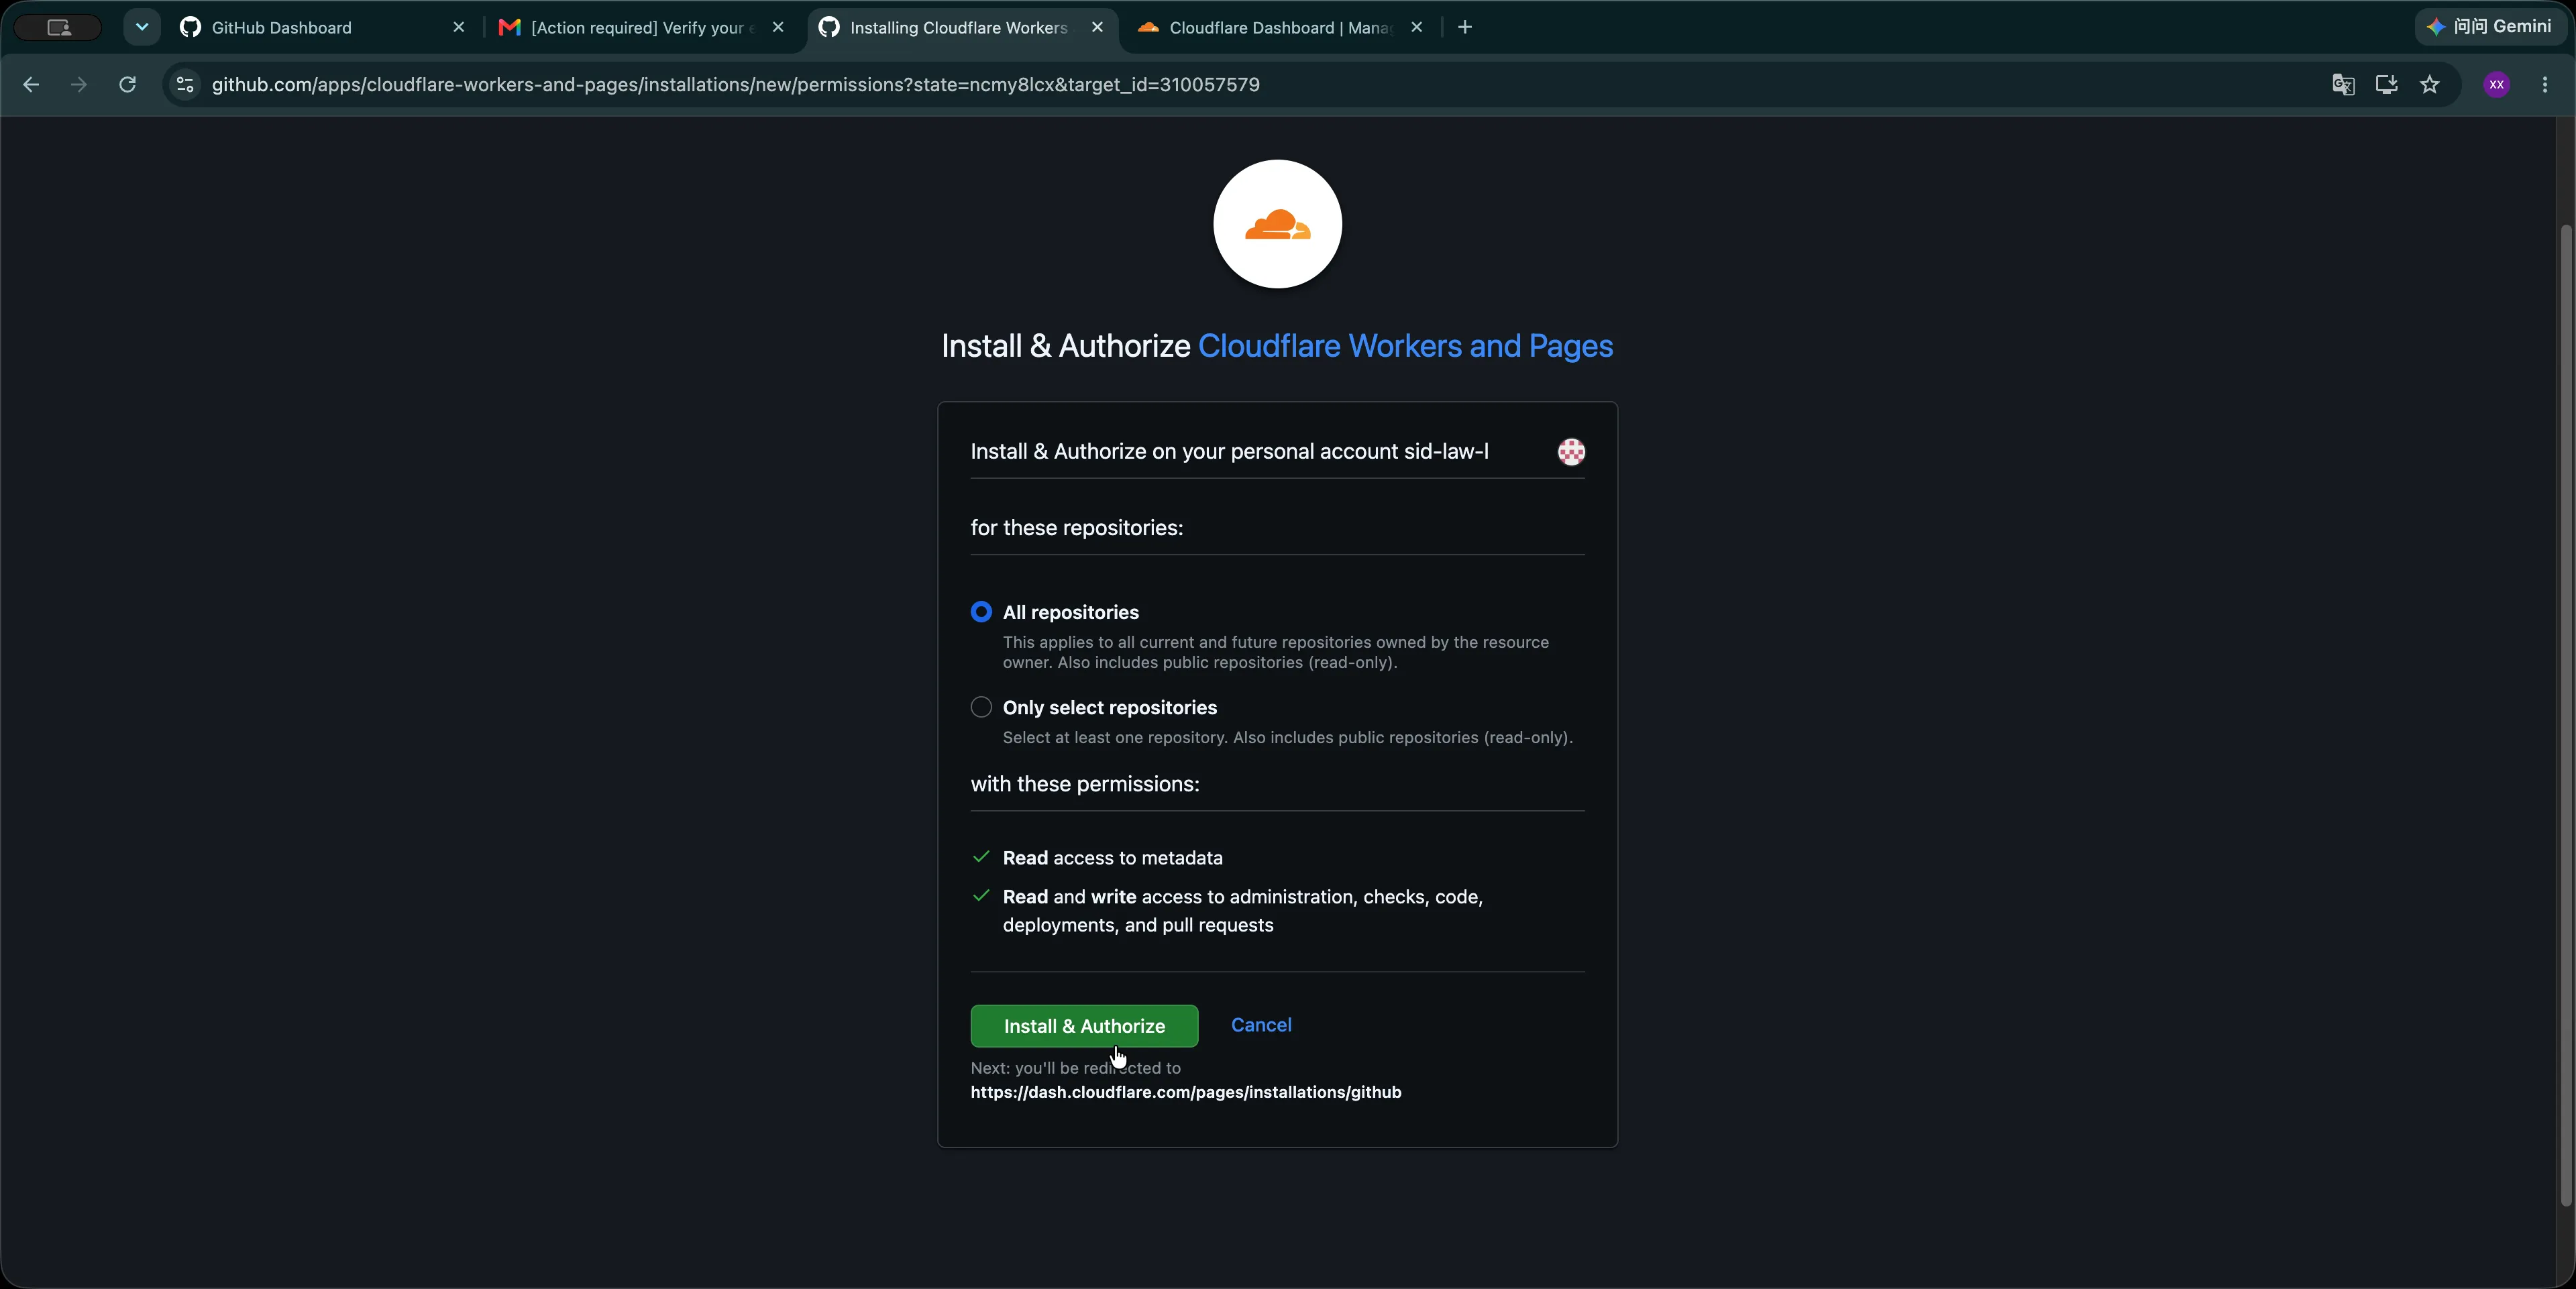Open the Cloudflare Workers and Pages link
The image size is (2576, 1289).
(1405, 346)
